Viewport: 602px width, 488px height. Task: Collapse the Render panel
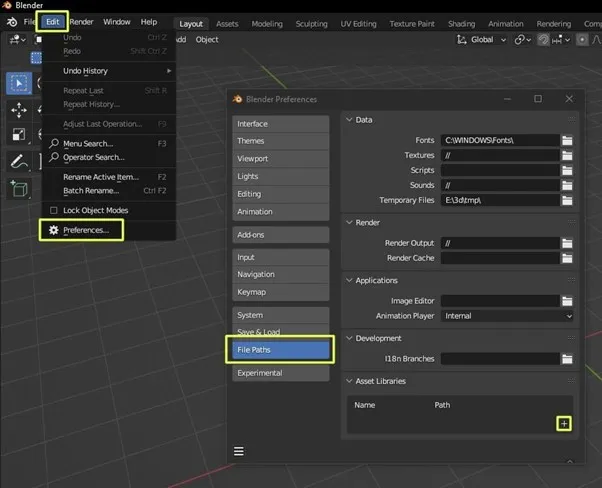(x=349, y=223)
